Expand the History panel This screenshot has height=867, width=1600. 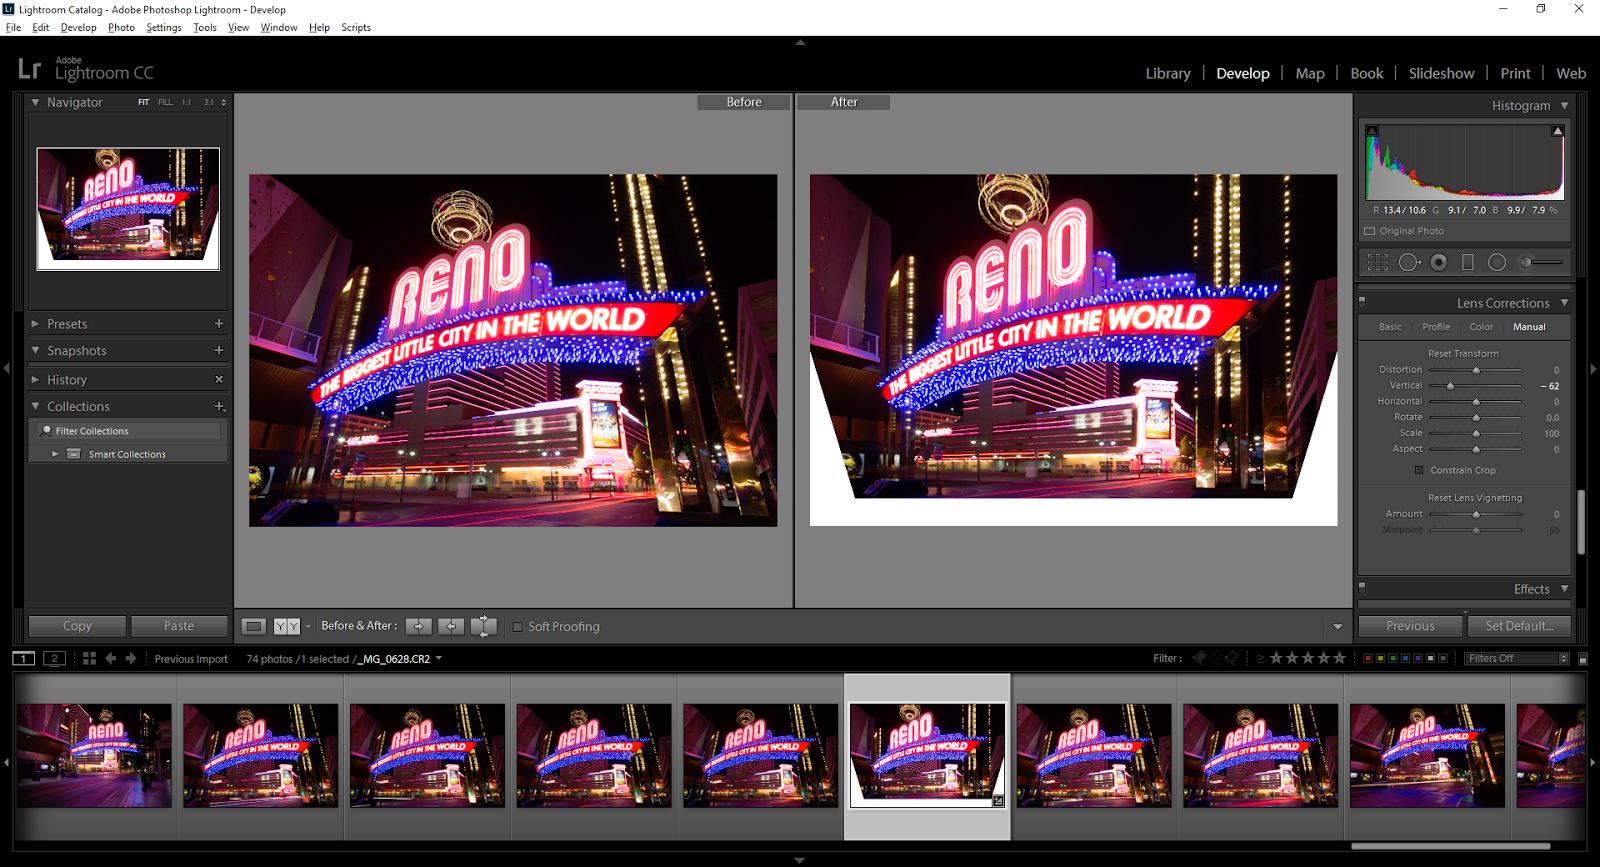35,379
